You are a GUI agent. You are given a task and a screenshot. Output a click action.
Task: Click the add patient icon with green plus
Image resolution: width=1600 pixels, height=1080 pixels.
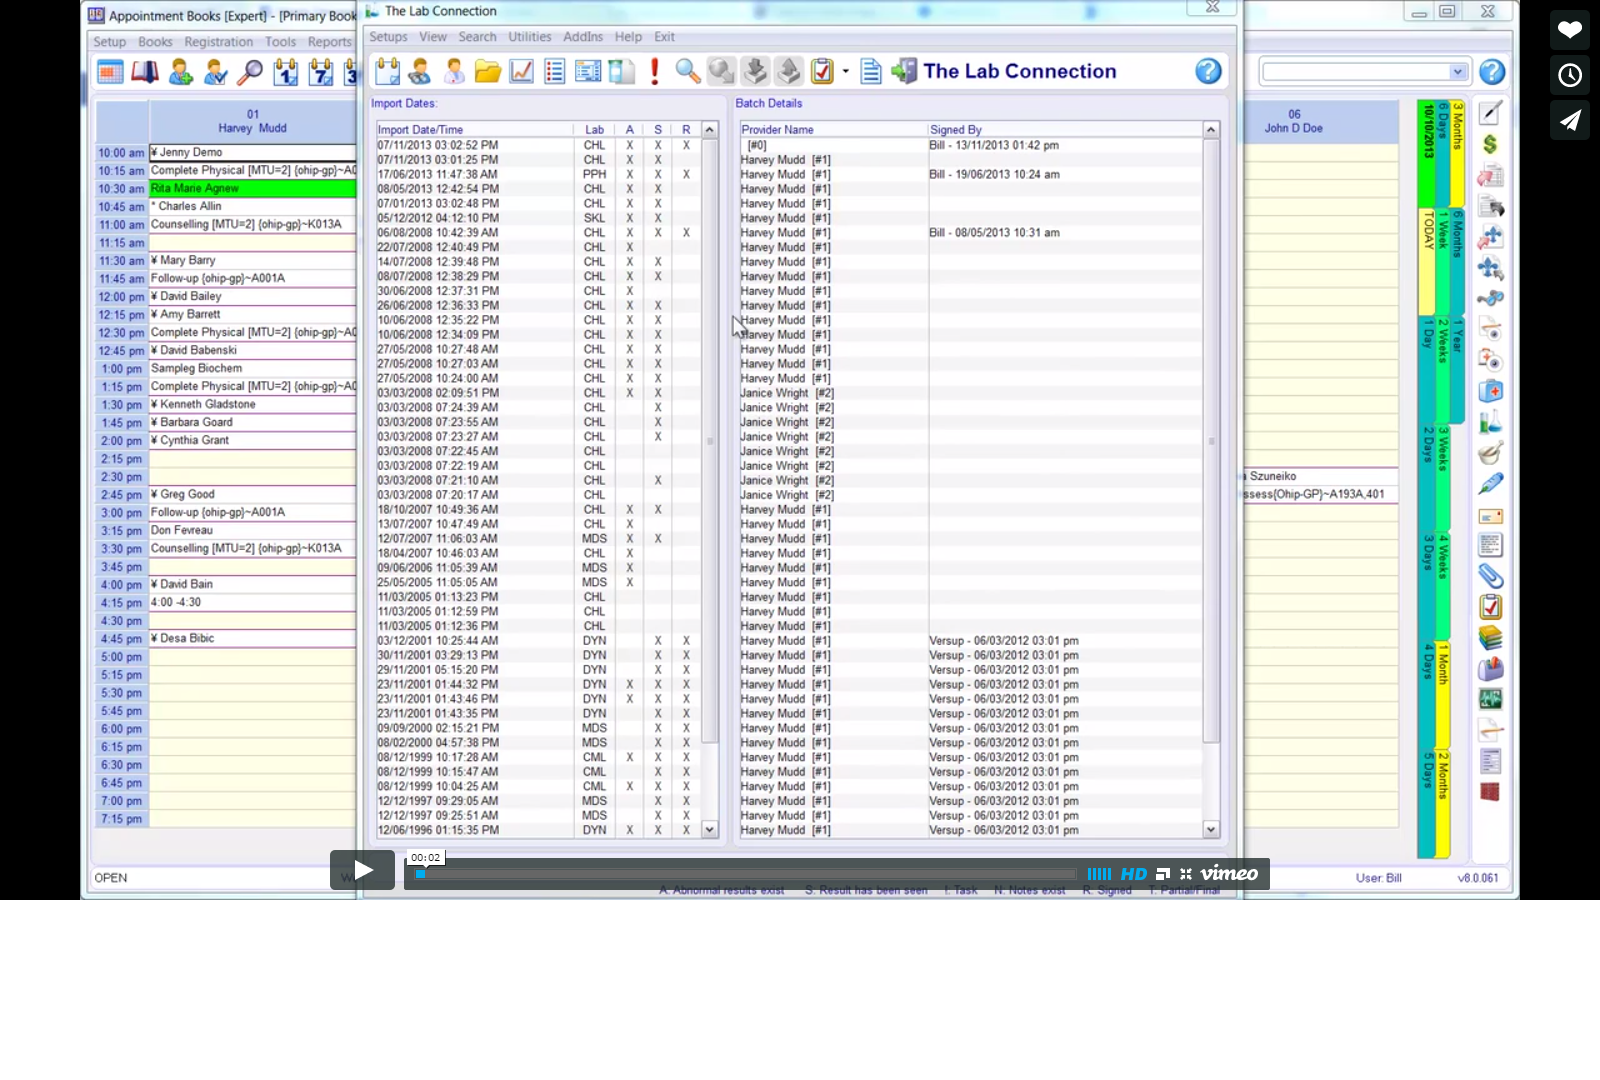(181, 72)
